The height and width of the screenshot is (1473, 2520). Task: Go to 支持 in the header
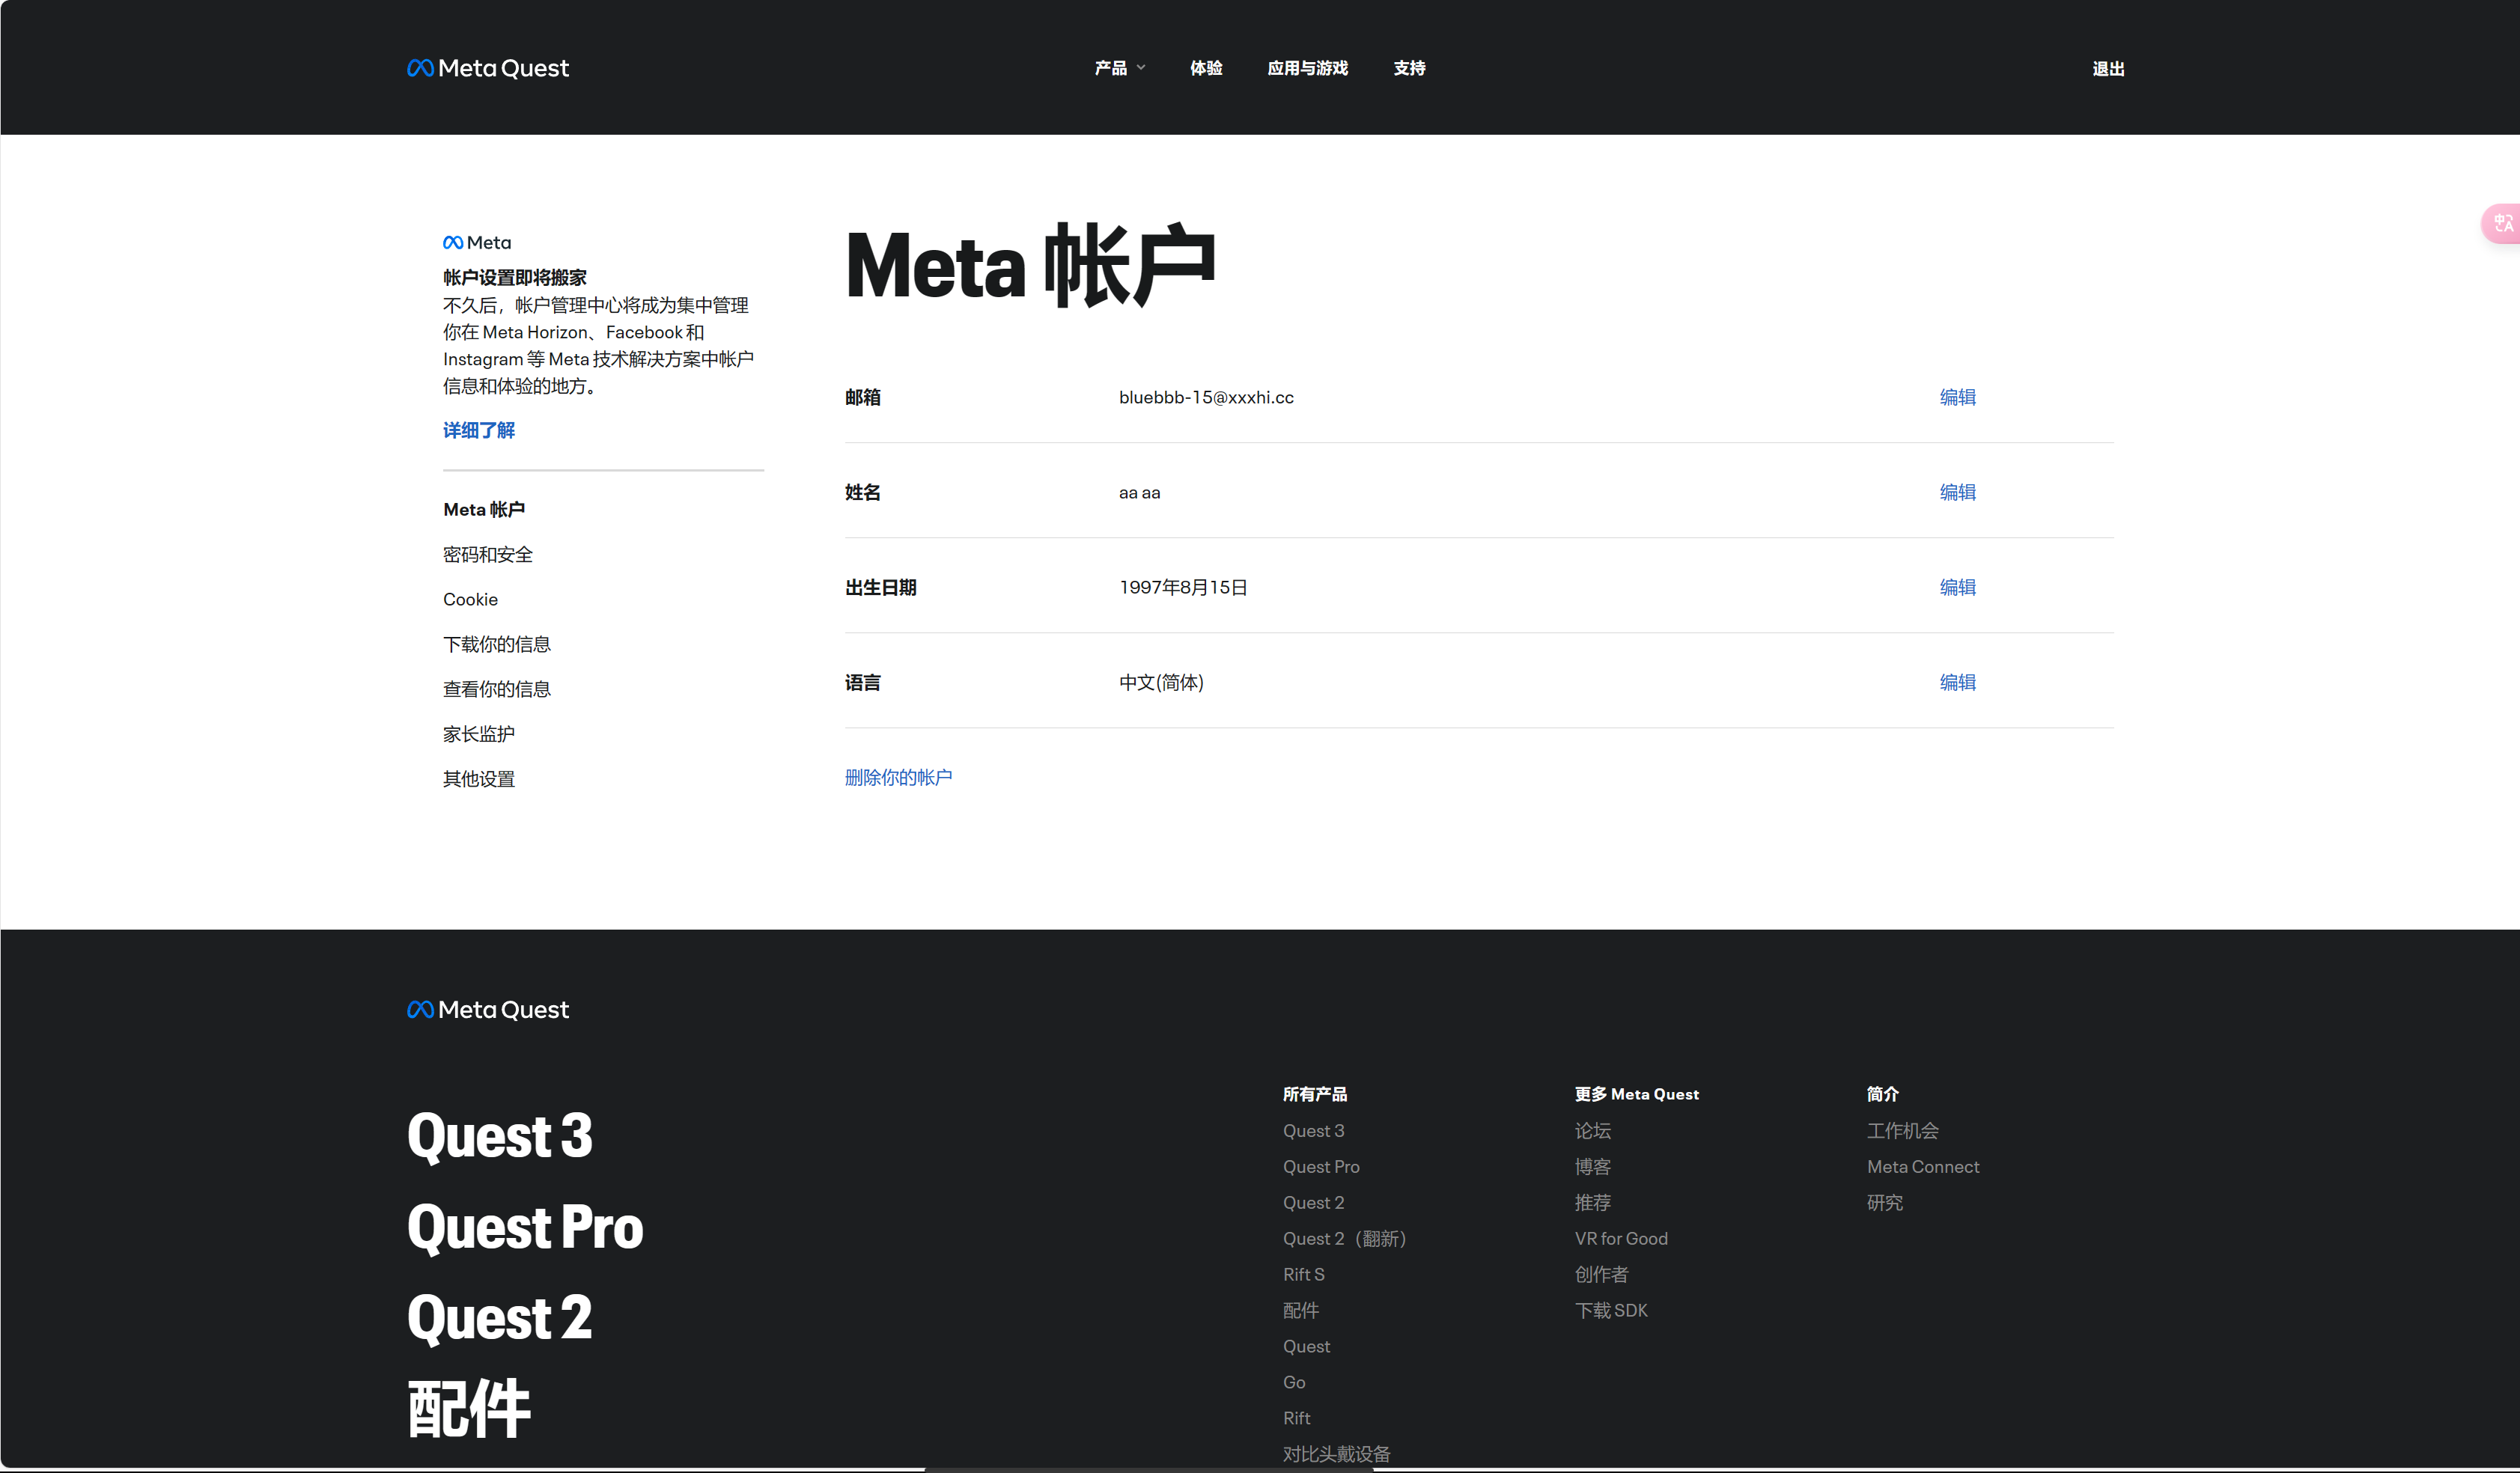click(x=1409, y=68)
